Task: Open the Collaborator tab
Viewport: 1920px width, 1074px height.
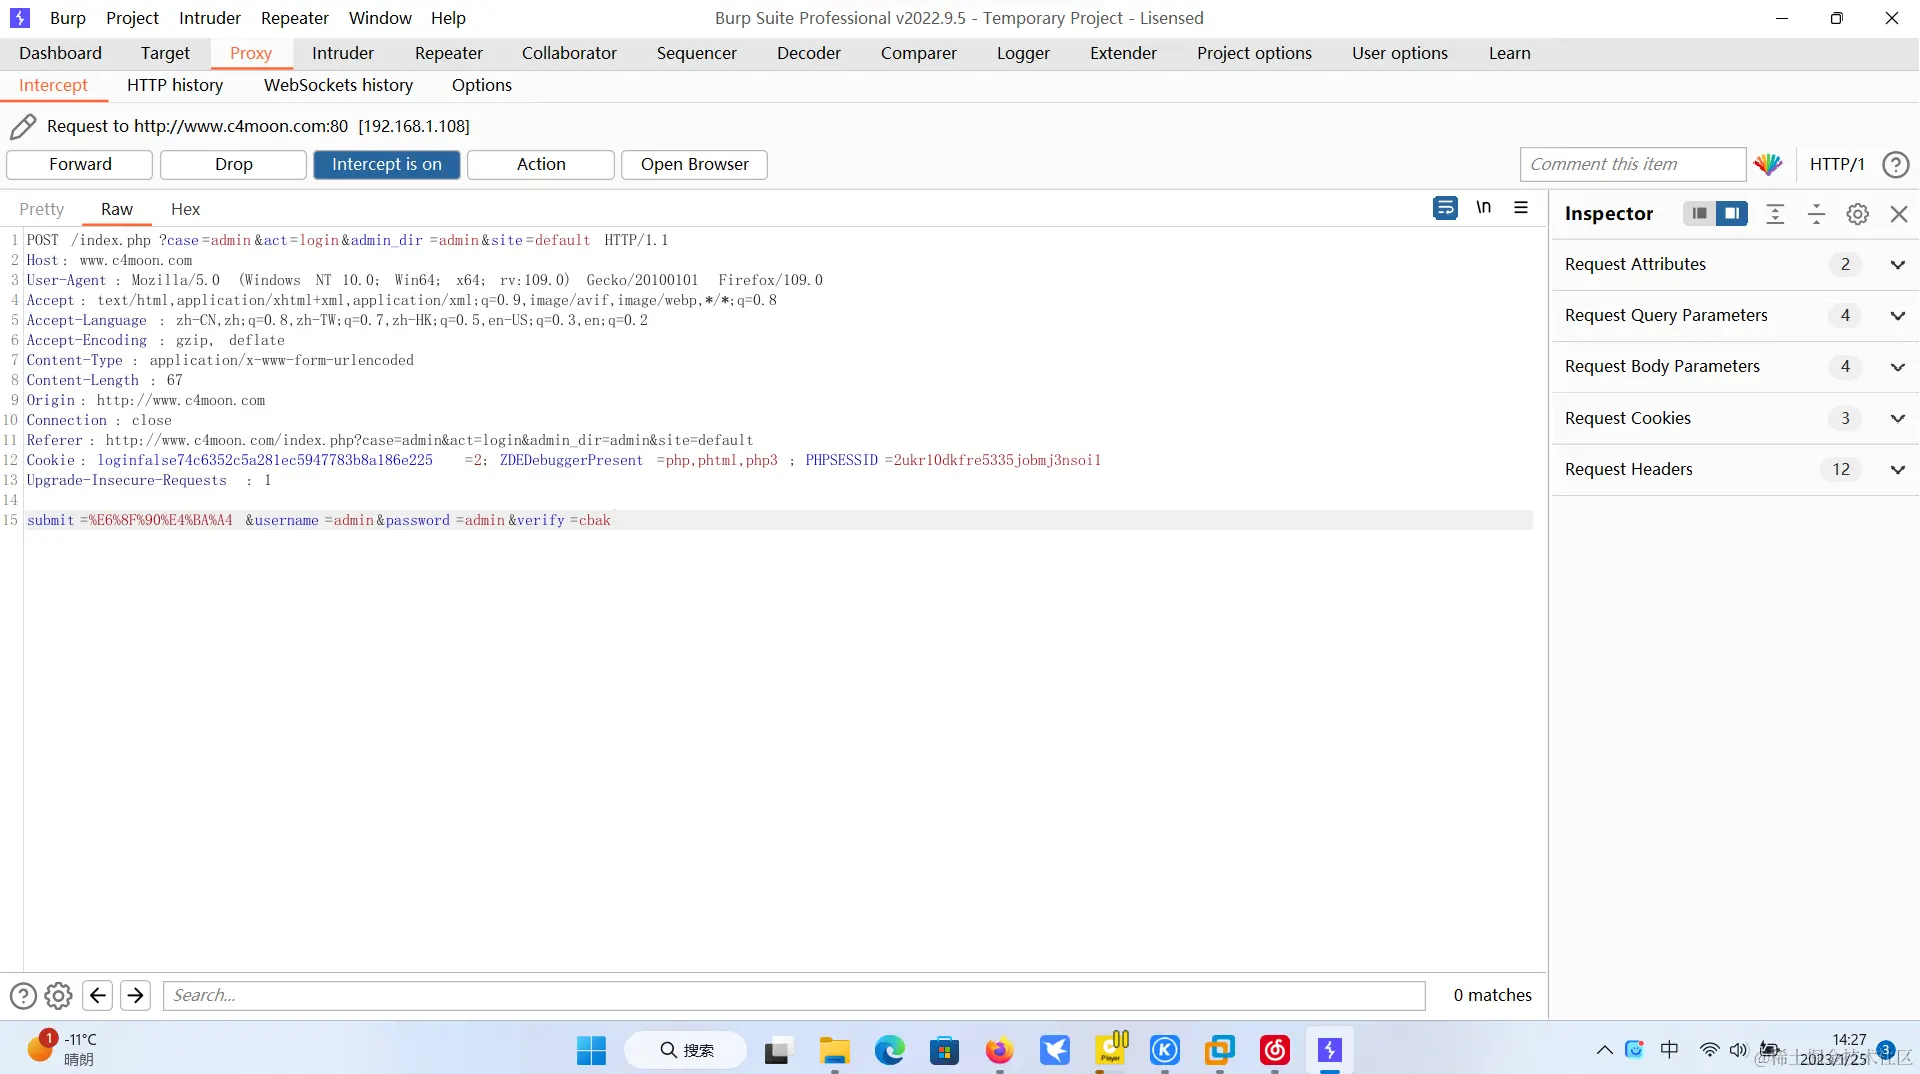Action: coord(569,53)
